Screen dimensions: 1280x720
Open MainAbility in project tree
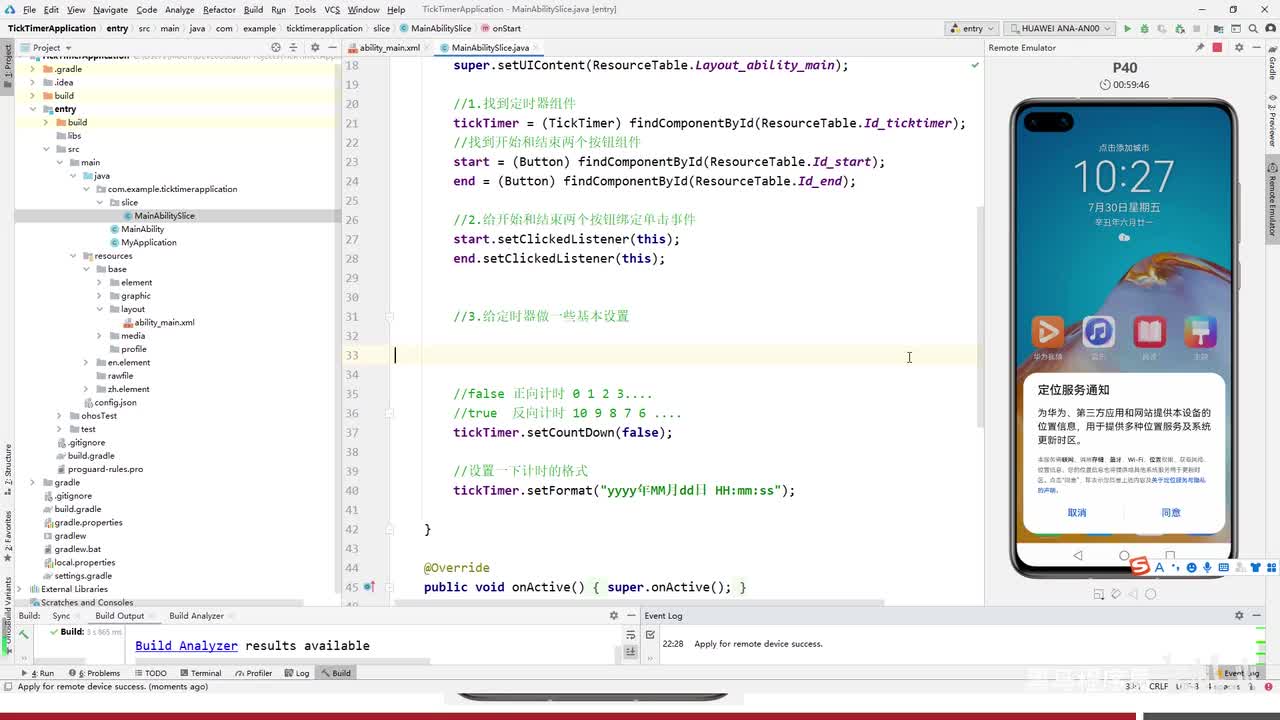click(x=142, y=229)
